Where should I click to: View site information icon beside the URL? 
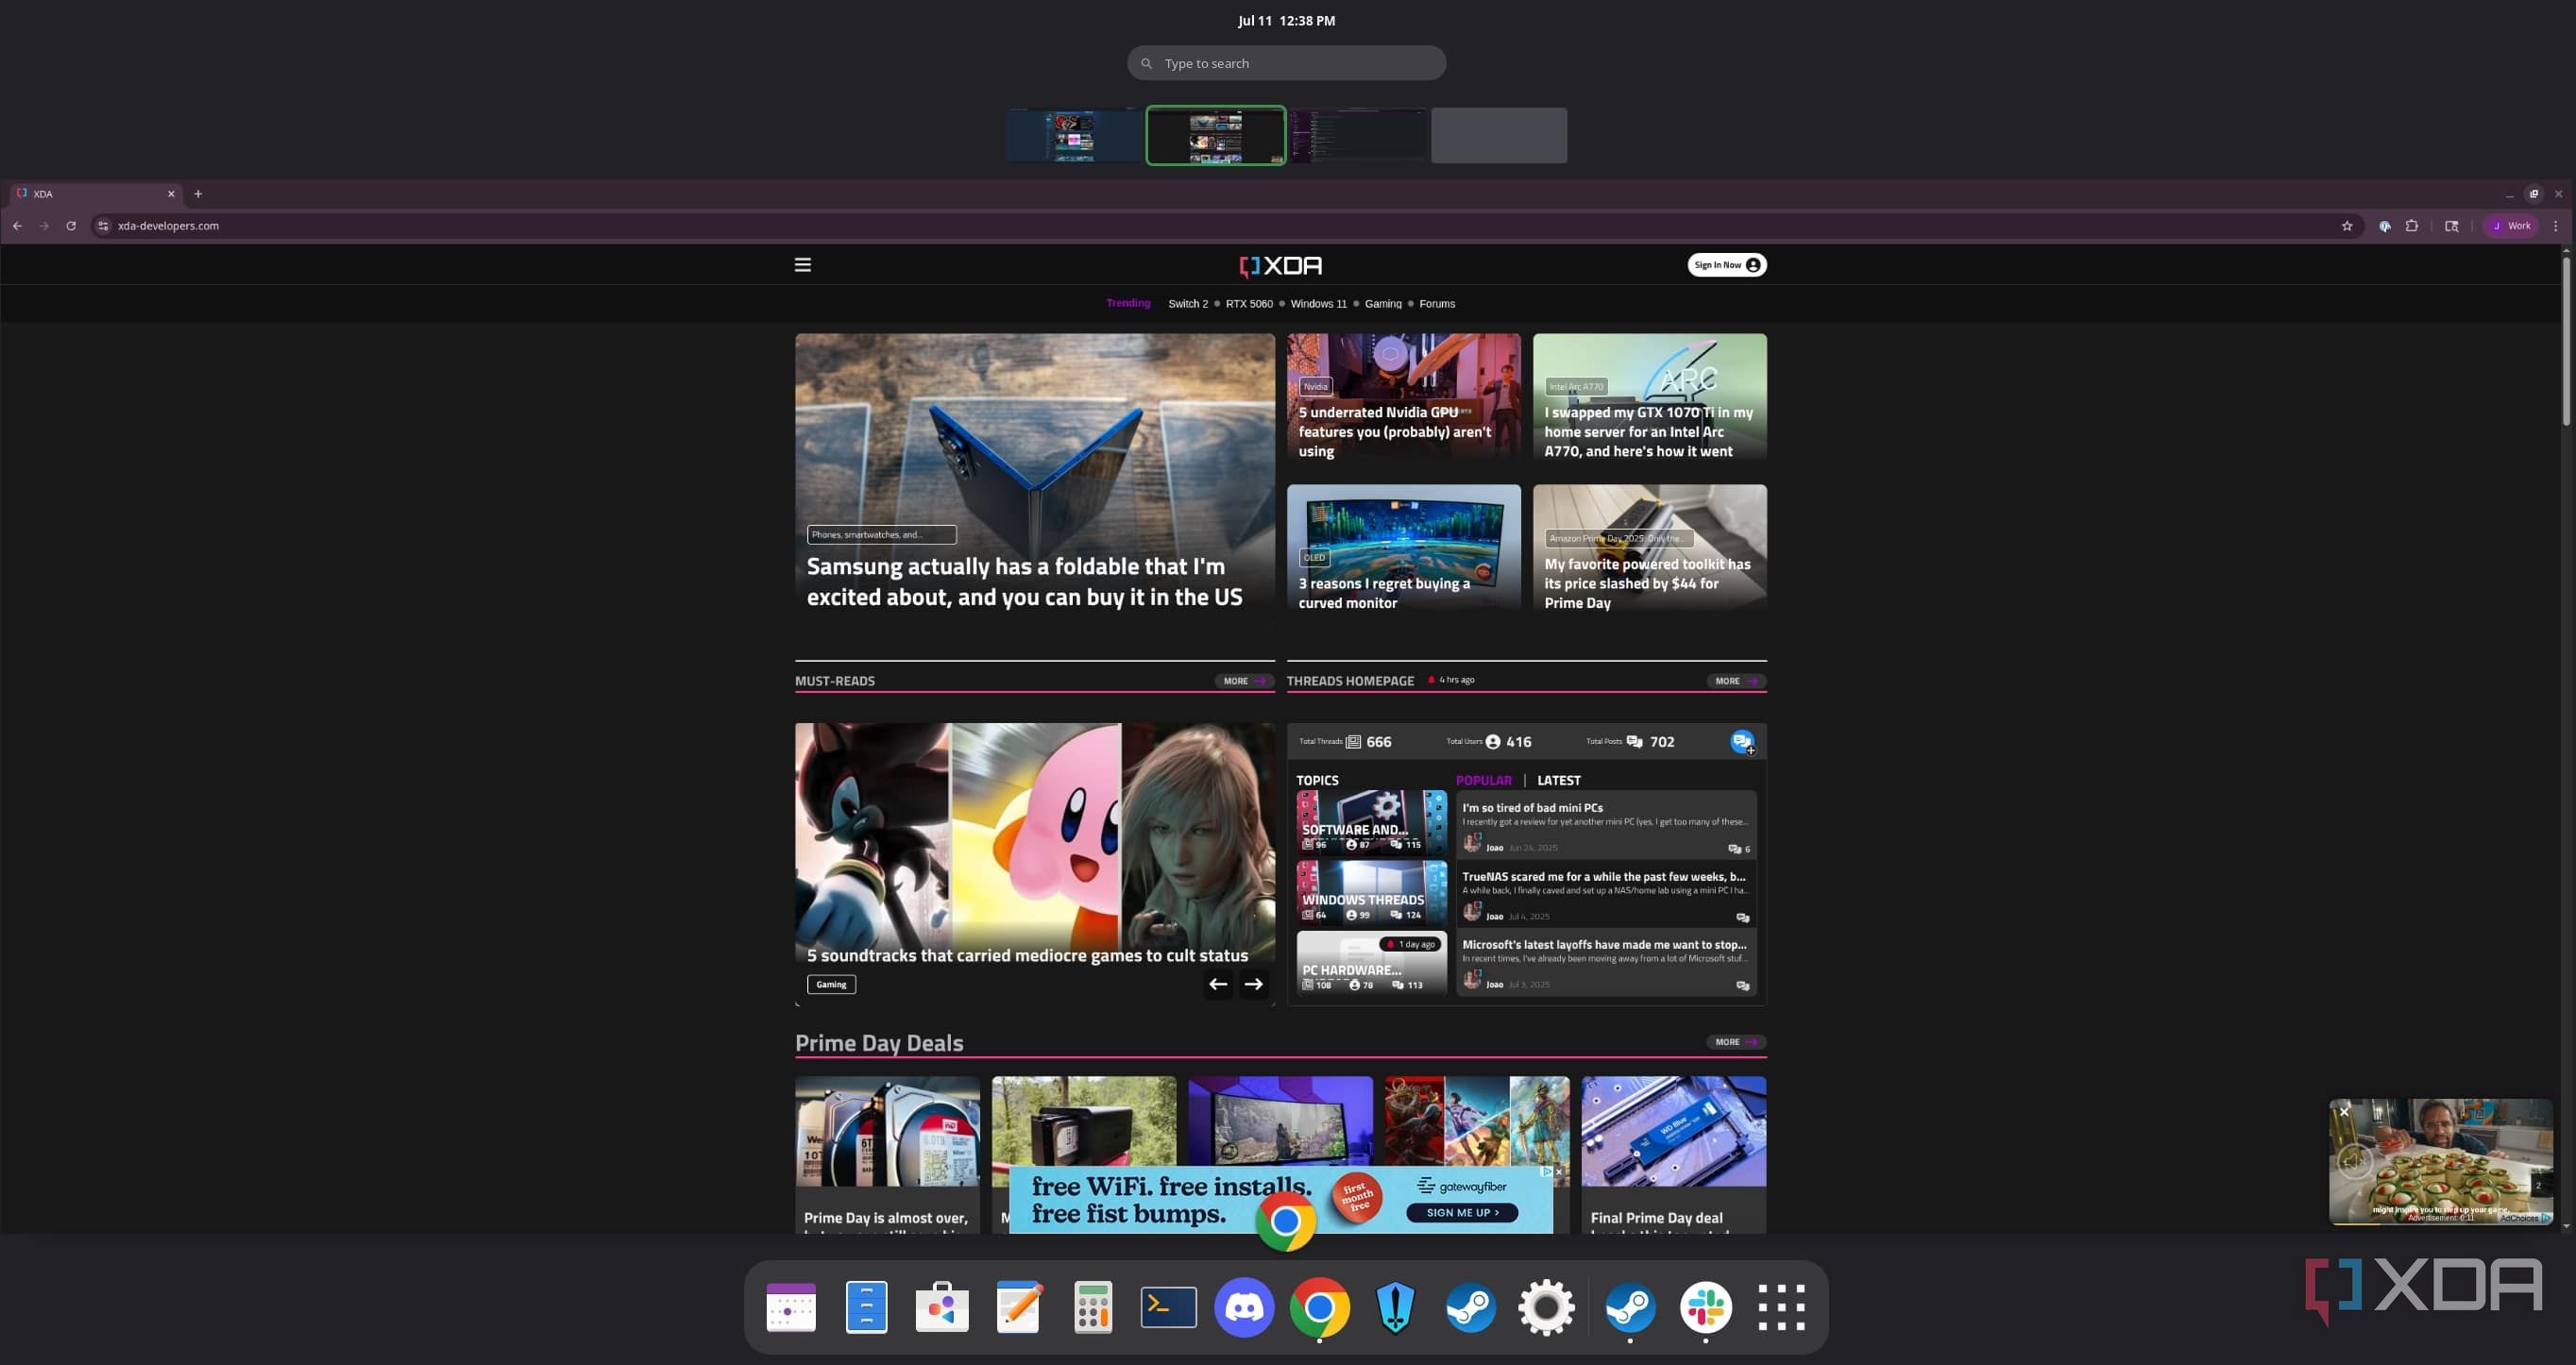103,226
